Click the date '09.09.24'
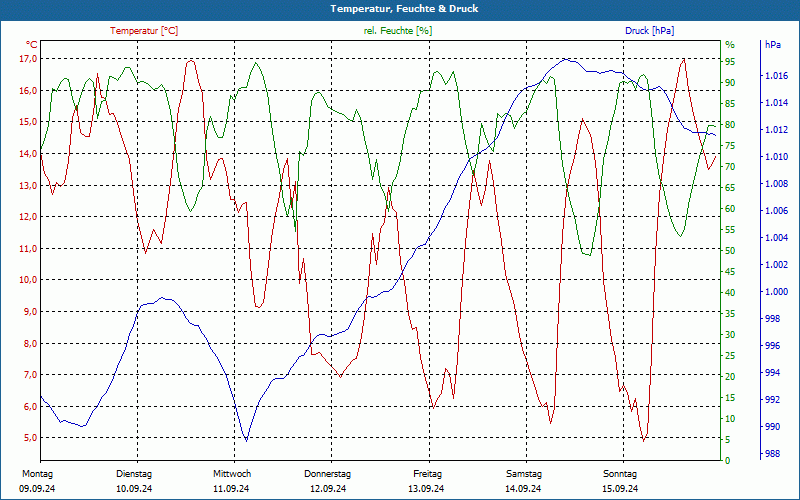This screenshot has width=800, height=500. (37, 489)
